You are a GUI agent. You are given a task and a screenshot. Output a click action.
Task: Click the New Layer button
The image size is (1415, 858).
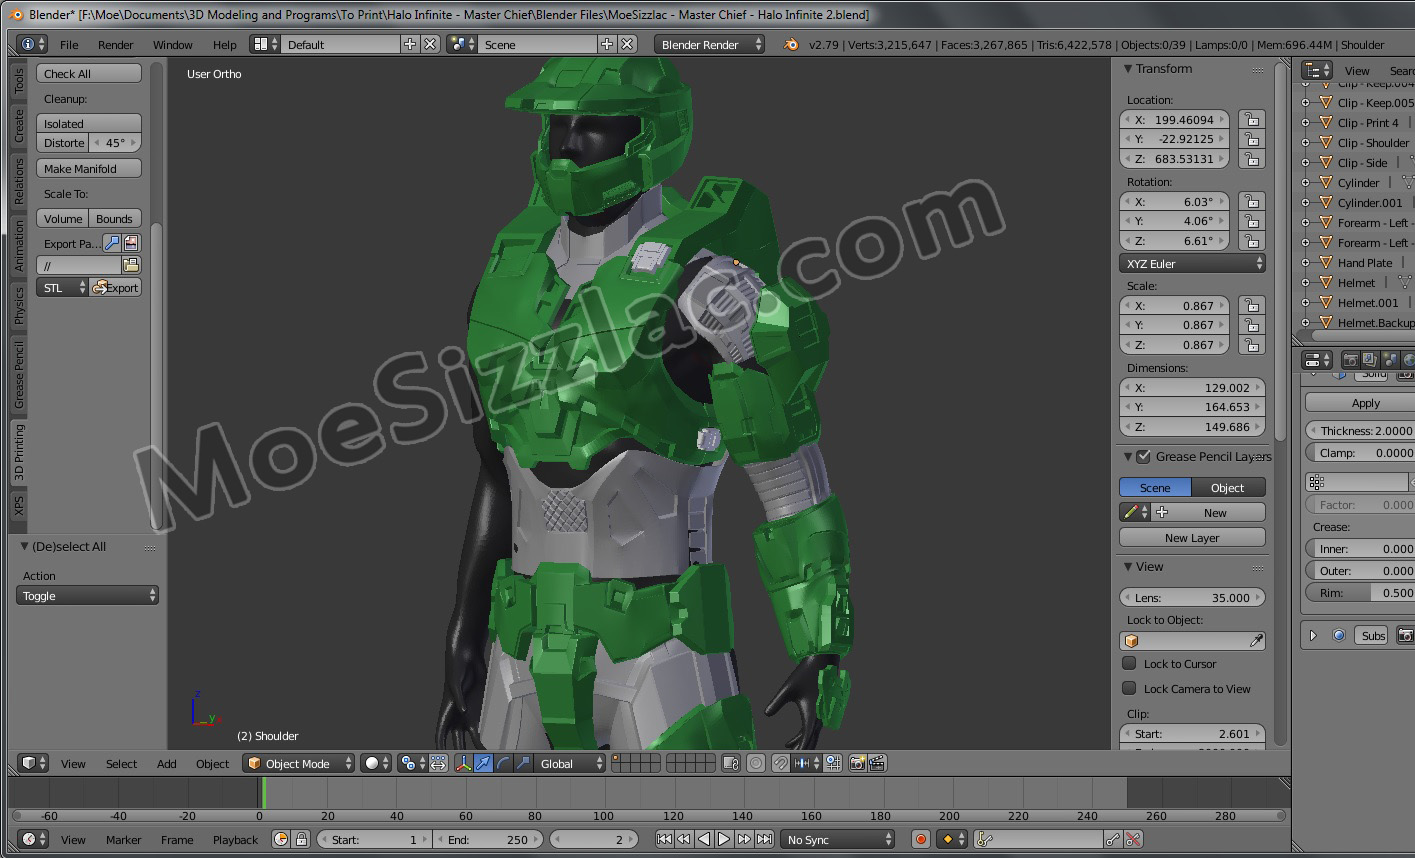tap(1191, 538)
